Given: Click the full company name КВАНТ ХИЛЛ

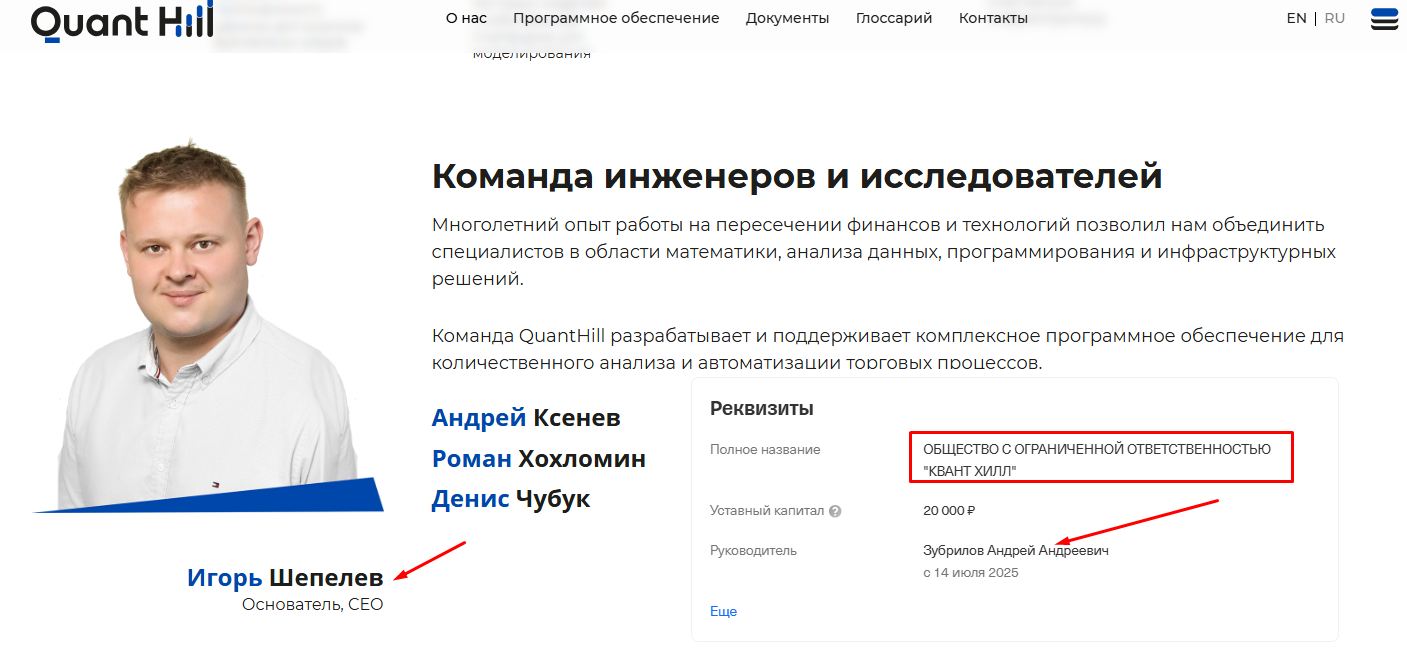Looking at the screenshot, I should click(1097, 459).
